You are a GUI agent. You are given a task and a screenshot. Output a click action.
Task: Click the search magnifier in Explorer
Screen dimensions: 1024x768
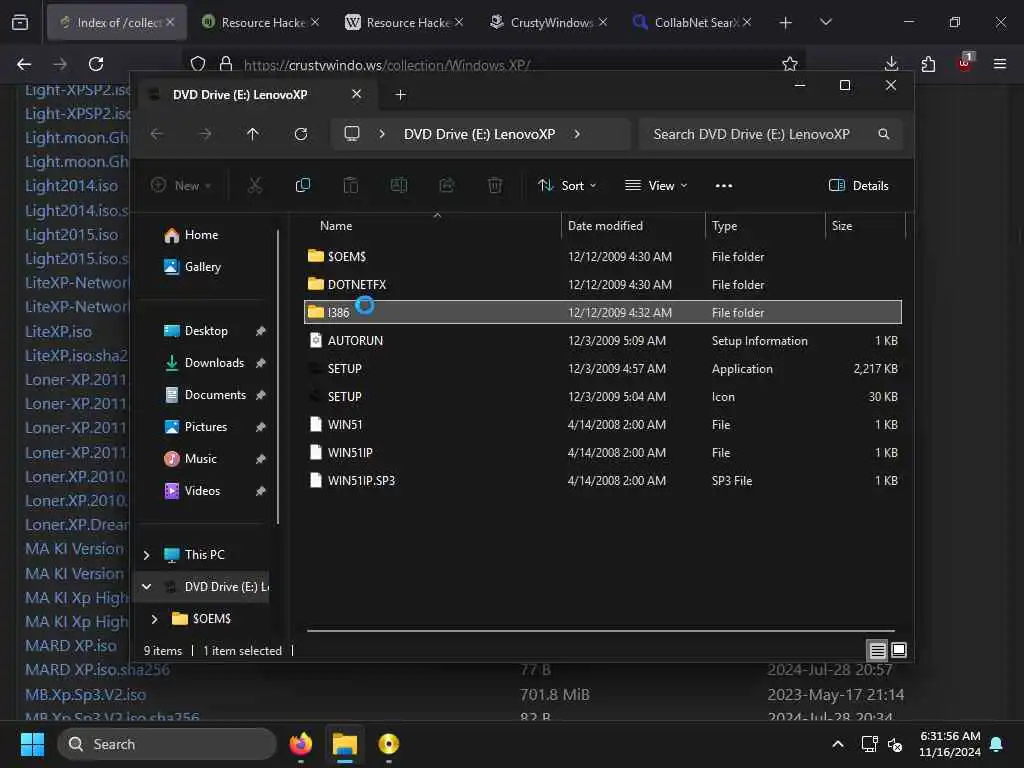884,134
